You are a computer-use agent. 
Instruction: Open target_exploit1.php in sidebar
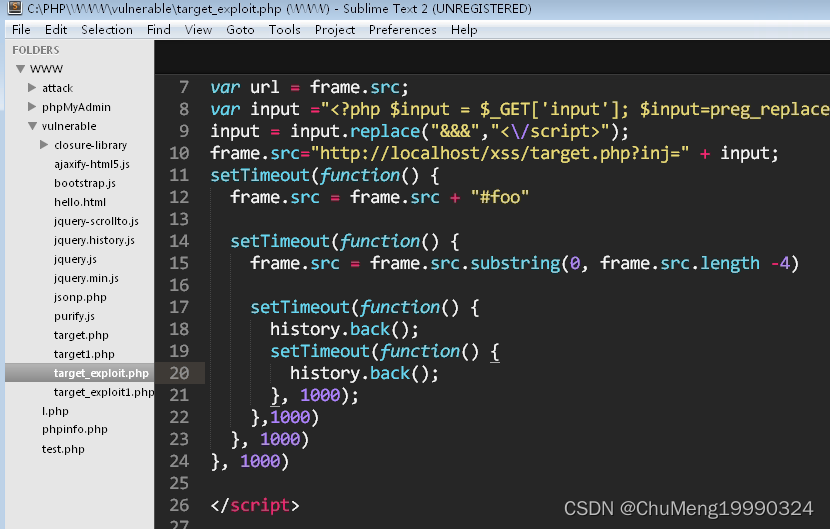point(104,392)
